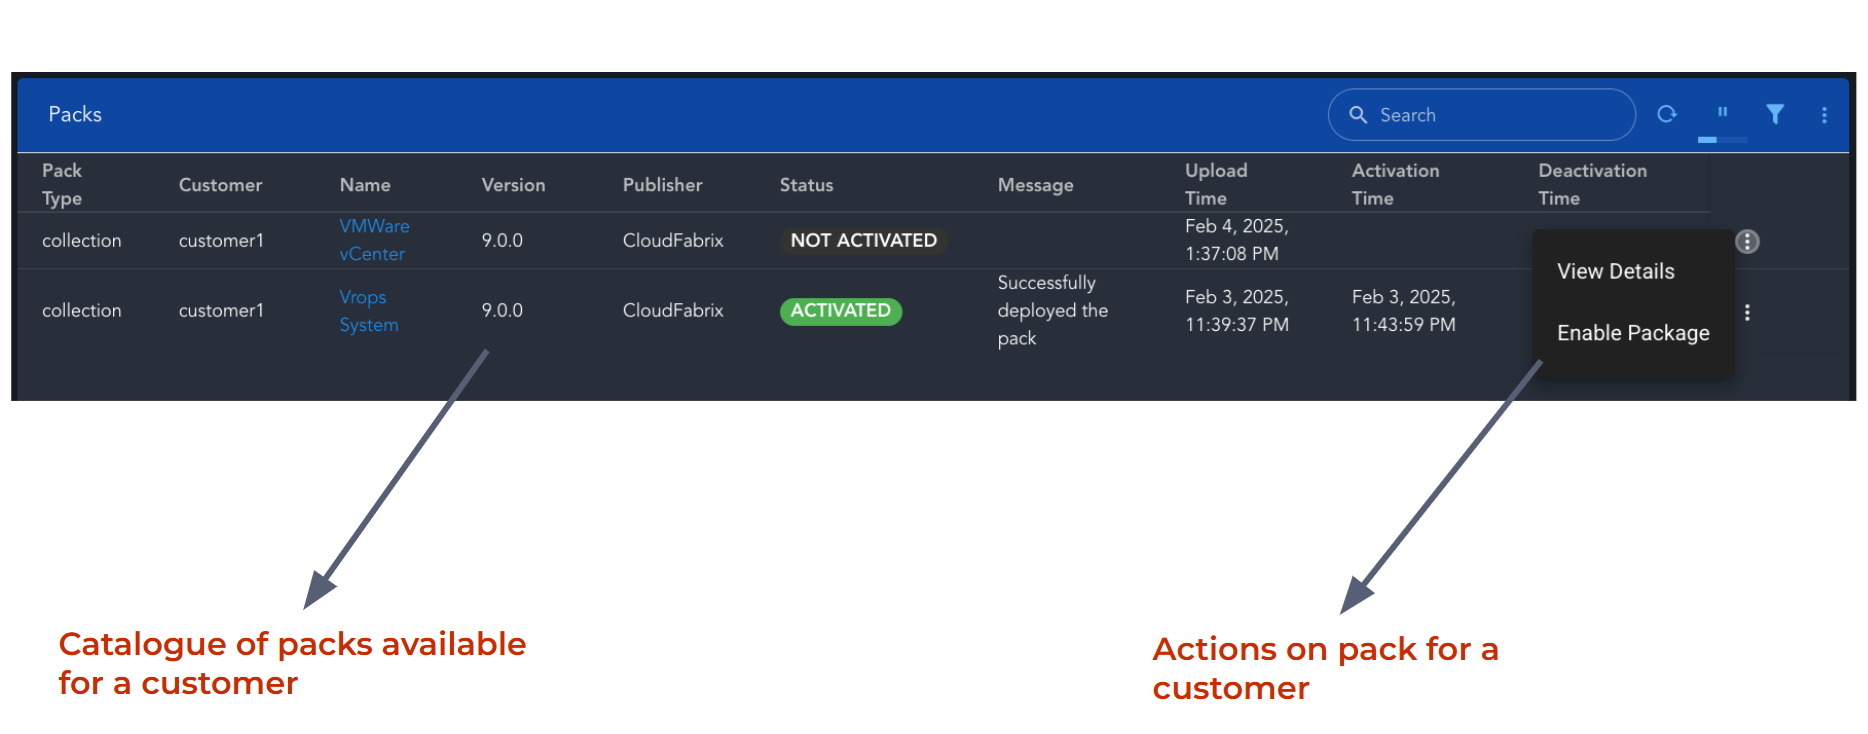Open the Packs header three-dot menu
Screen dimensions: 1868x734
1824,115
